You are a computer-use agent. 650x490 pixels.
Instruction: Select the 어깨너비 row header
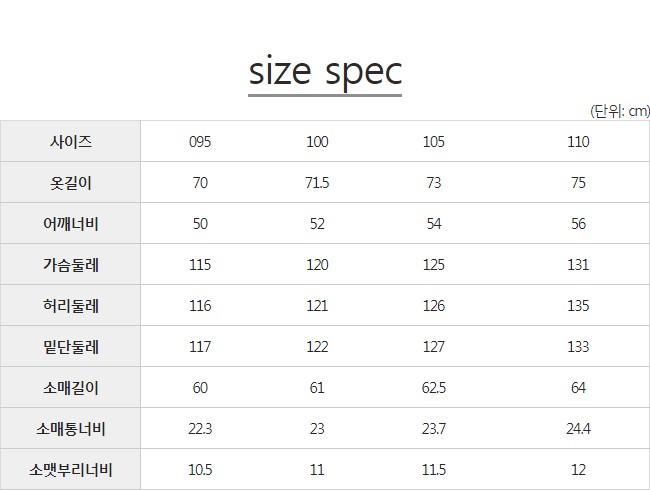(71, 223)
